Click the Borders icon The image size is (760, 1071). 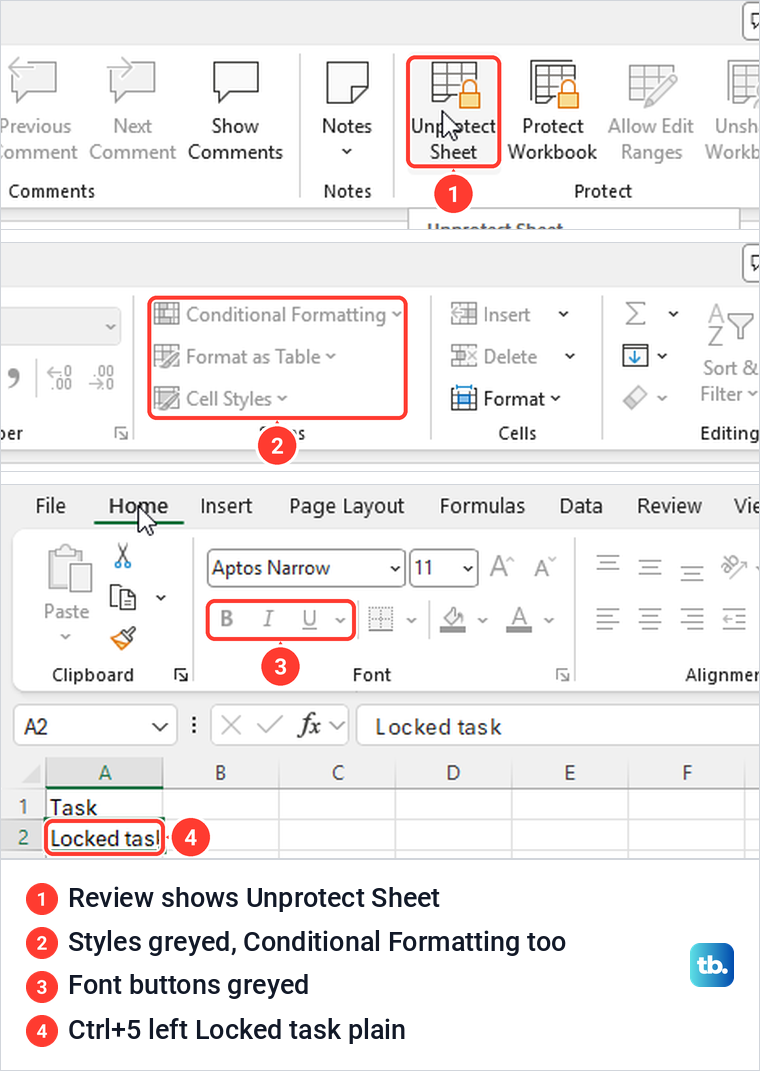(381, 620)
